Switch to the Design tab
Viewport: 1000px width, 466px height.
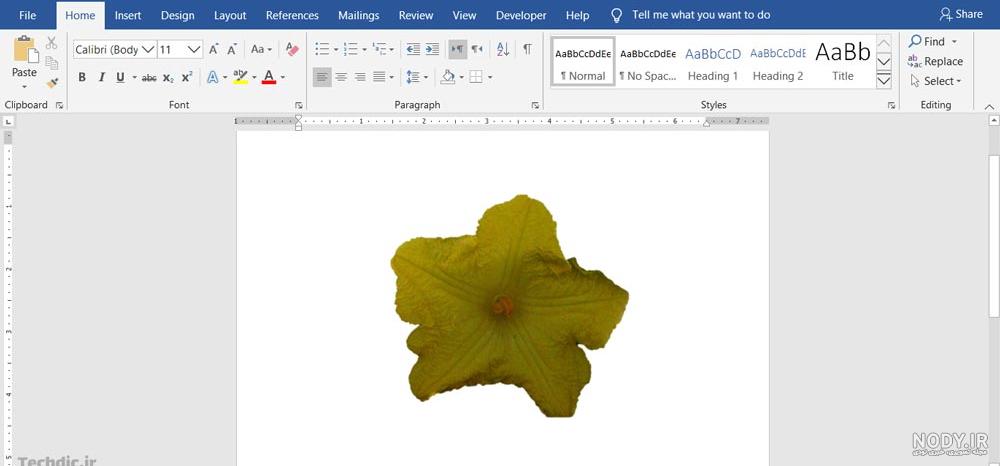click(x=177, y=15)
